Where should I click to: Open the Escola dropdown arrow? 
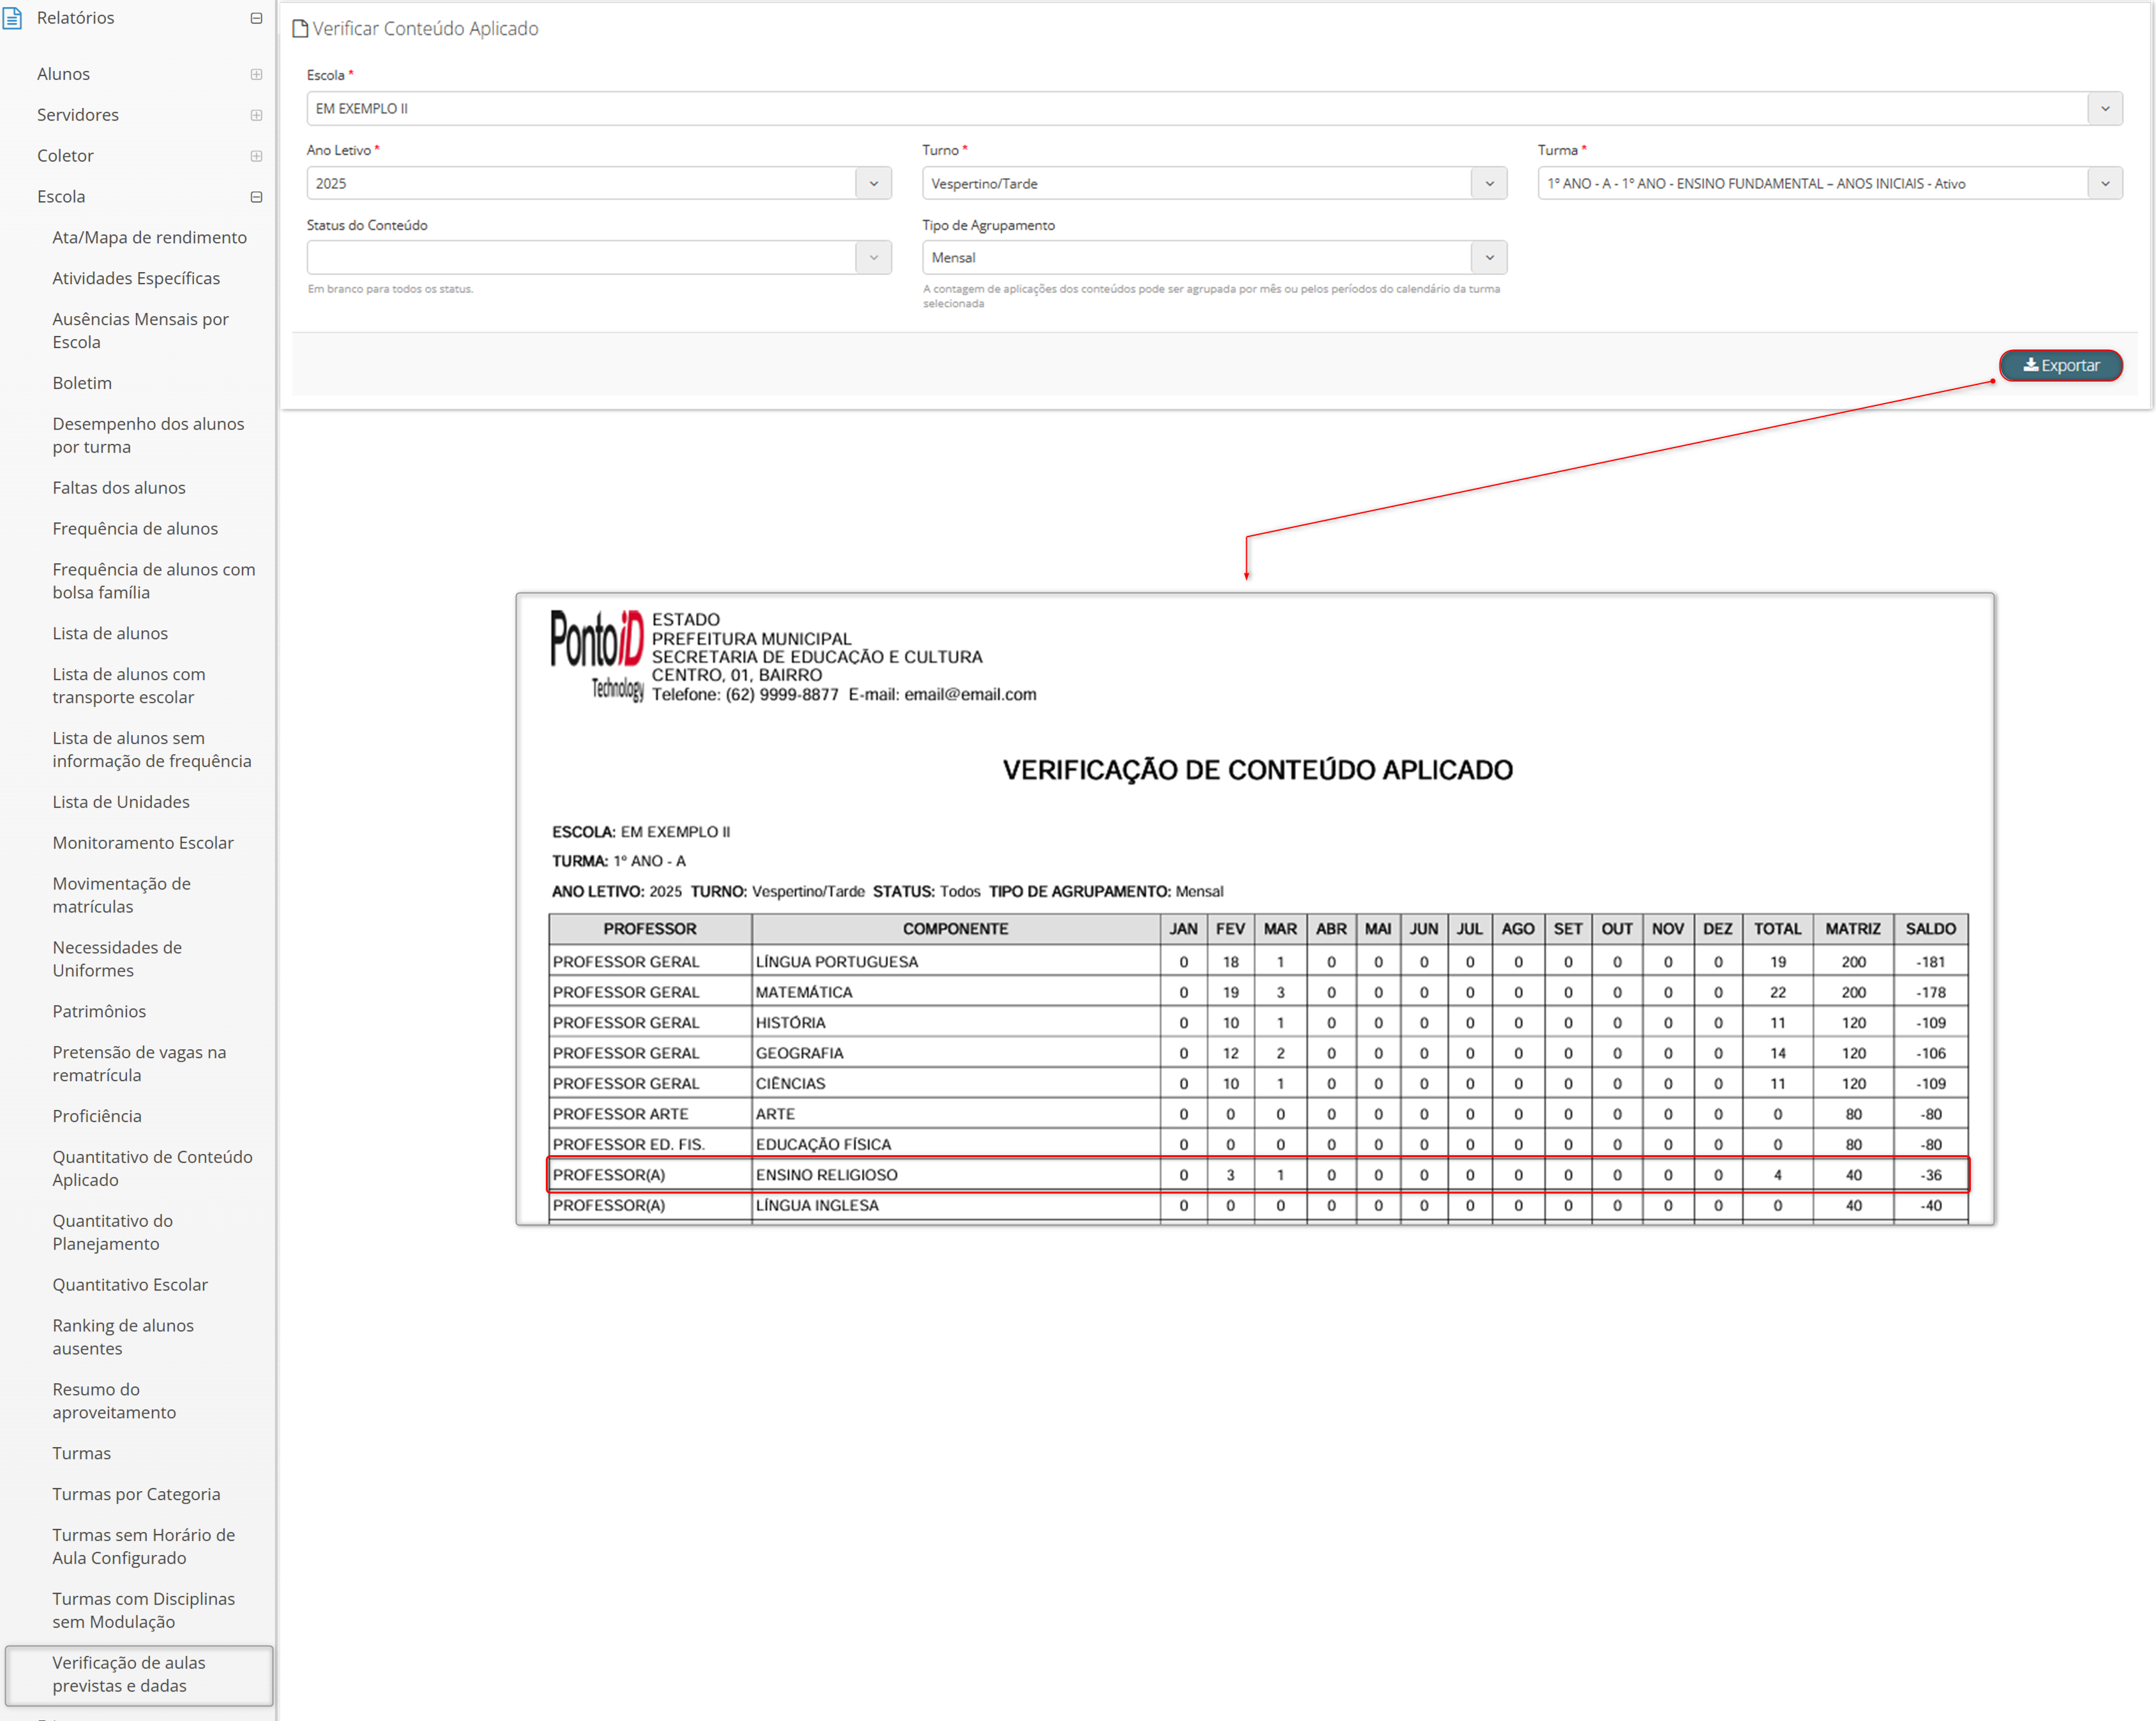pyautogui.click(x=2104, y=108)
